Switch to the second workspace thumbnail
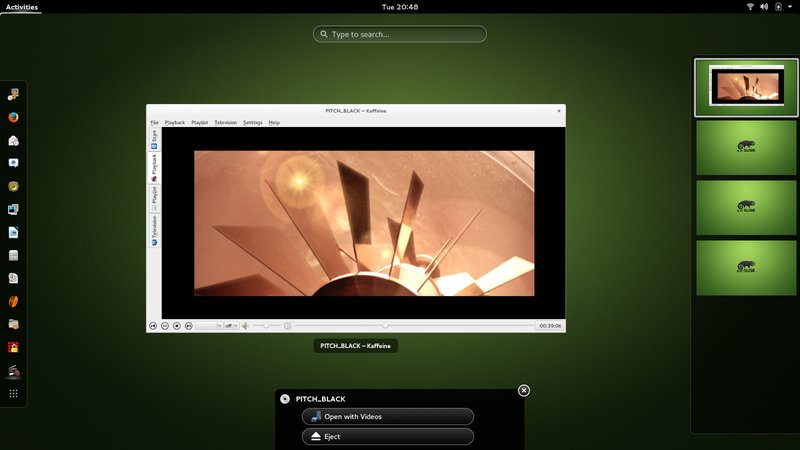Image resolution: width=800 pixels, height=450 pixels. pos(746,147)
